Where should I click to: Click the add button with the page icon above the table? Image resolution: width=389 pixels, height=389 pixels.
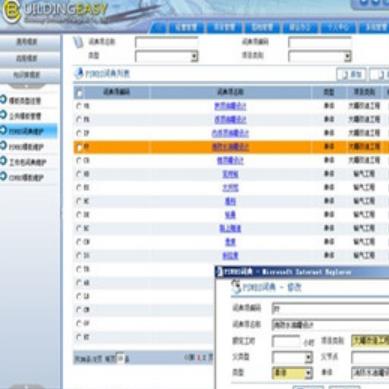(351, 74)
